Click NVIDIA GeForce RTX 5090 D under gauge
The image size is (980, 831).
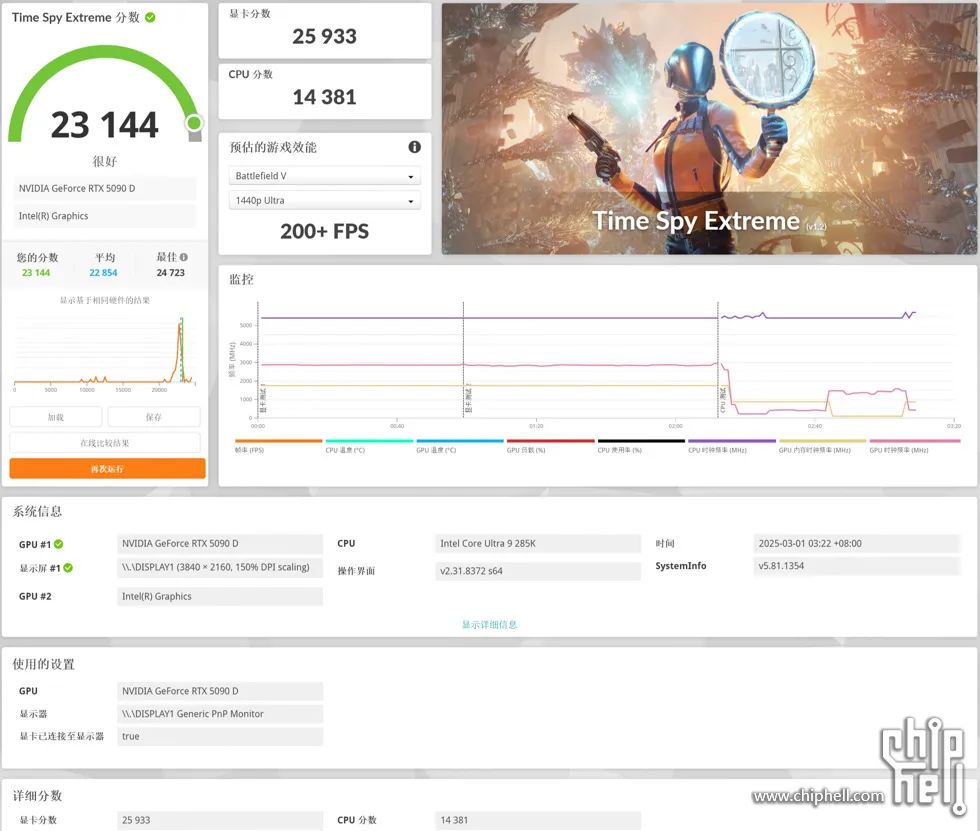point(105,188)
